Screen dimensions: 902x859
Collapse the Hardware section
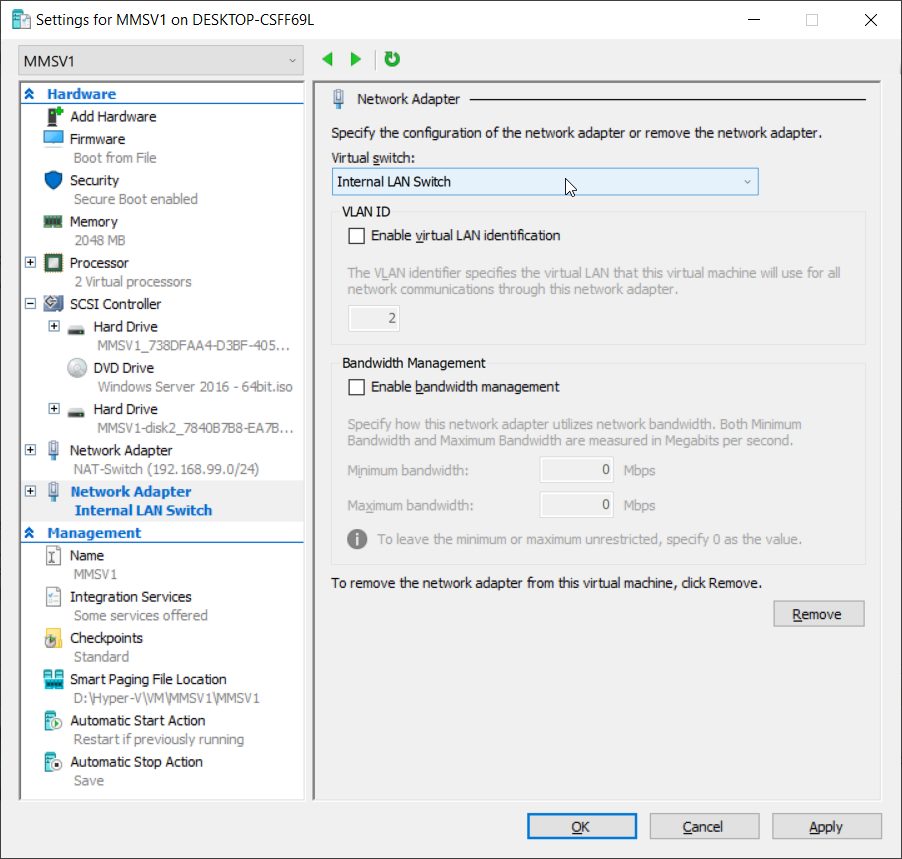tap(29, 94)
